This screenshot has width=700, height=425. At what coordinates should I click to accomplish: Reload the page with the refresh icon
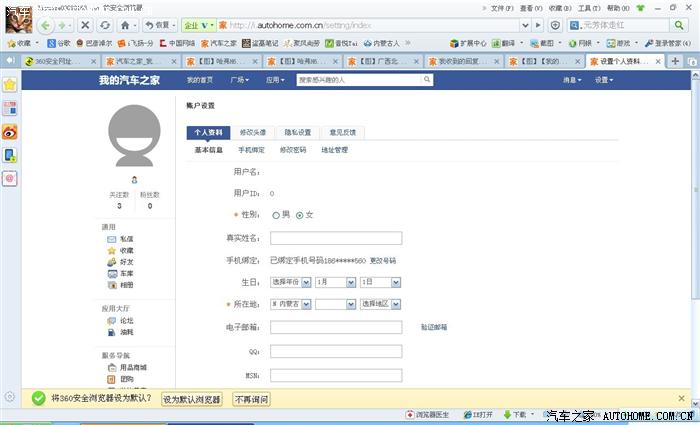(x=105, y=24)
